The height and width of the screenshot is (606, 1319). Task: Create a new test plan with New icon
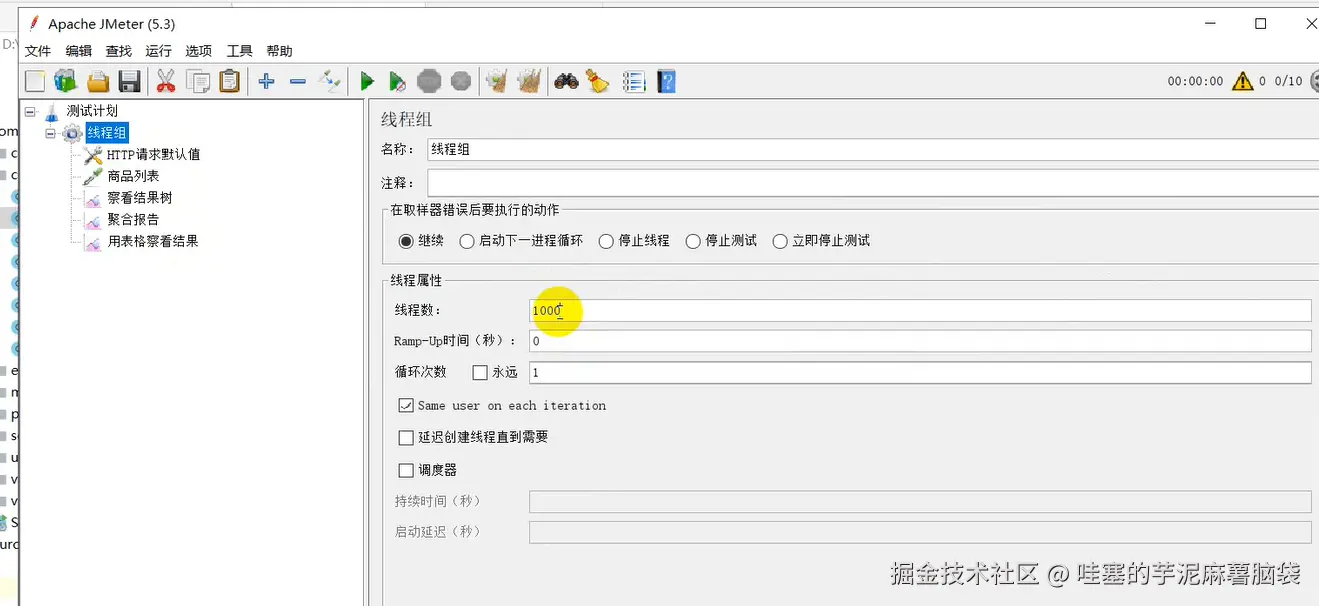35,82
